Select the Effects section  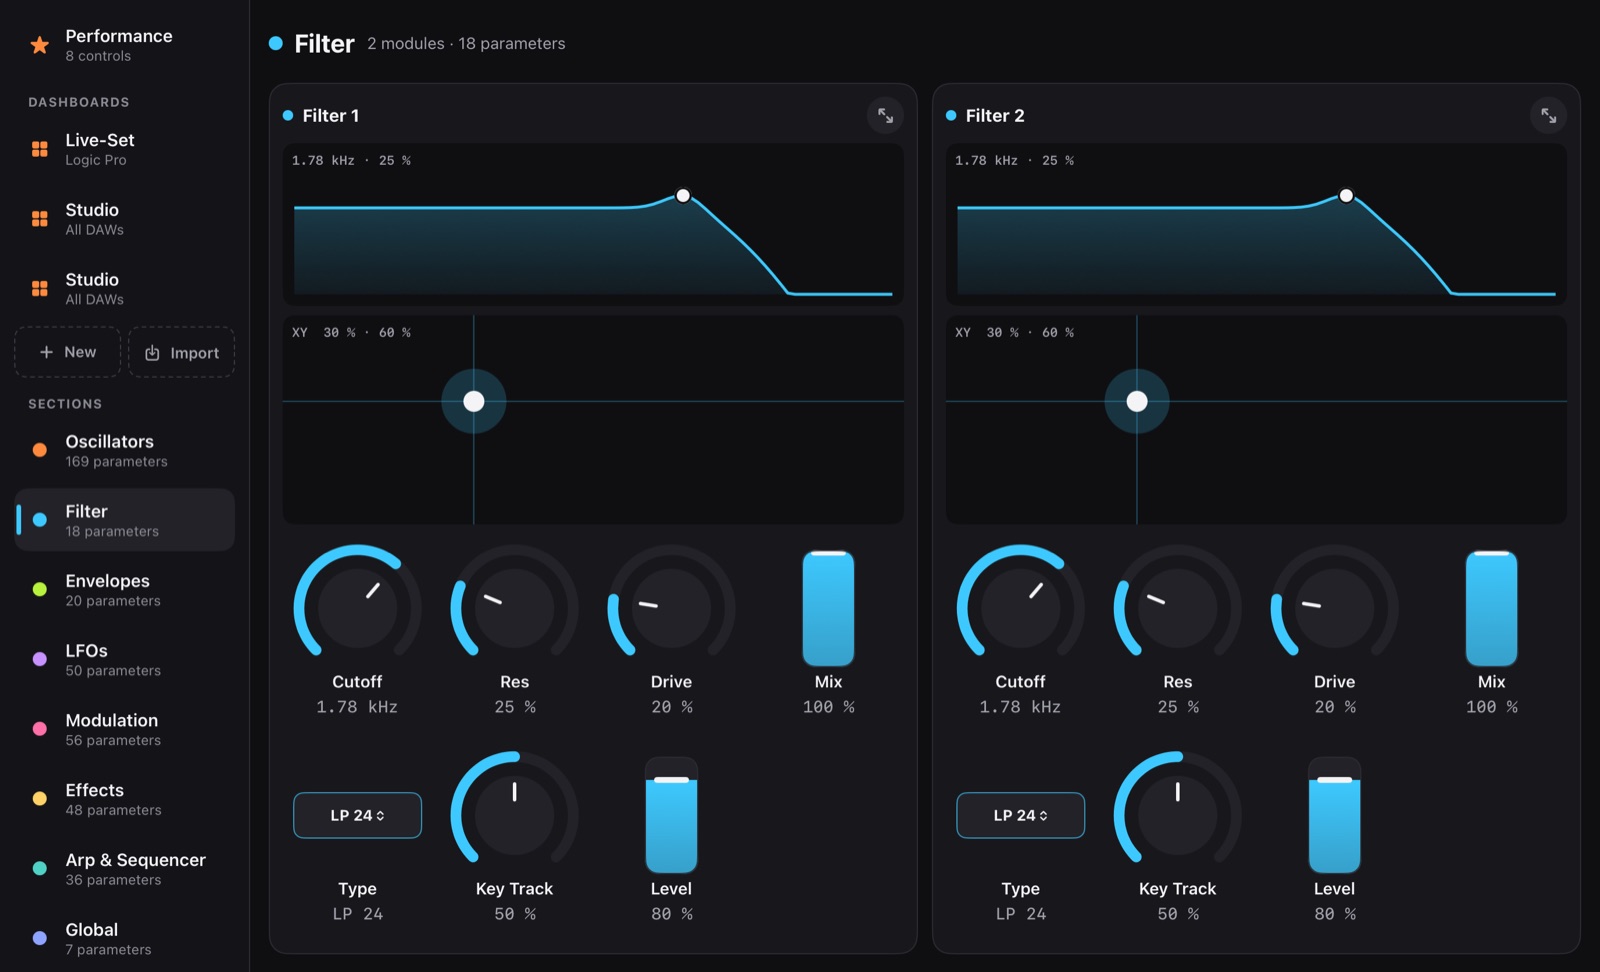click(125, 799)
